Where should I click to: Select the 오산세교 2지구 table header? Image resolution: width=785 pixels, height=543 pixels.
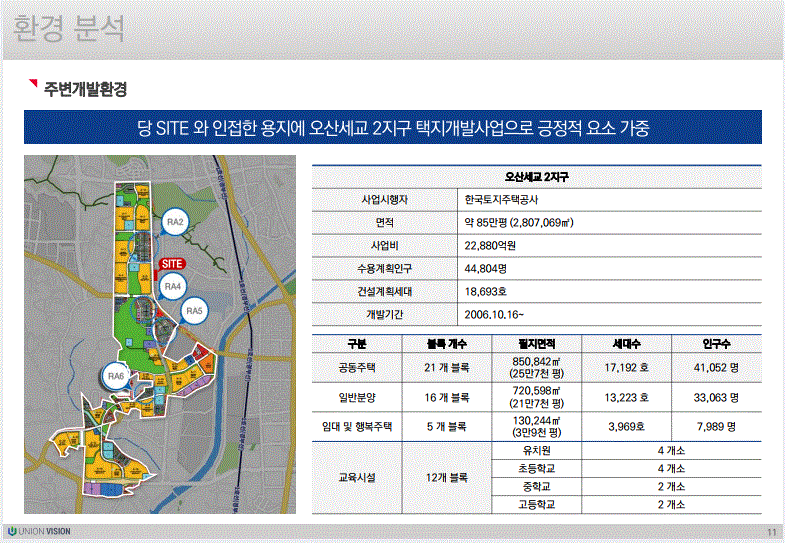point(537,177)
